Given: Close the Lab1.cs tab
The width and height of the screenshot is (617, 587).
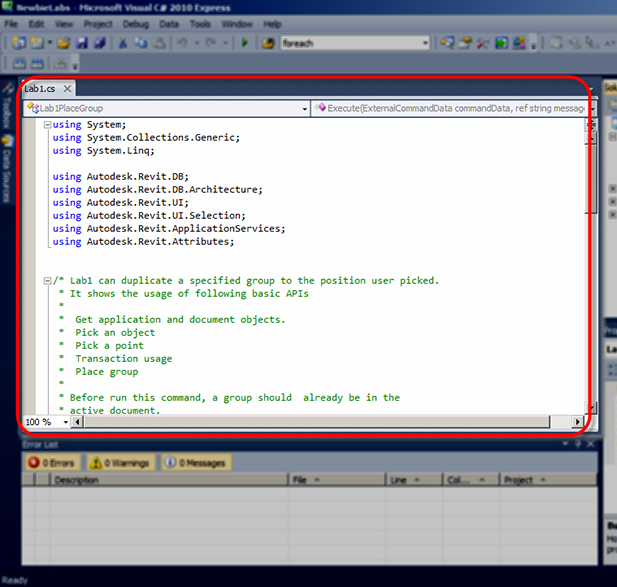Looking at the screenshot, I should click(68, 89).
